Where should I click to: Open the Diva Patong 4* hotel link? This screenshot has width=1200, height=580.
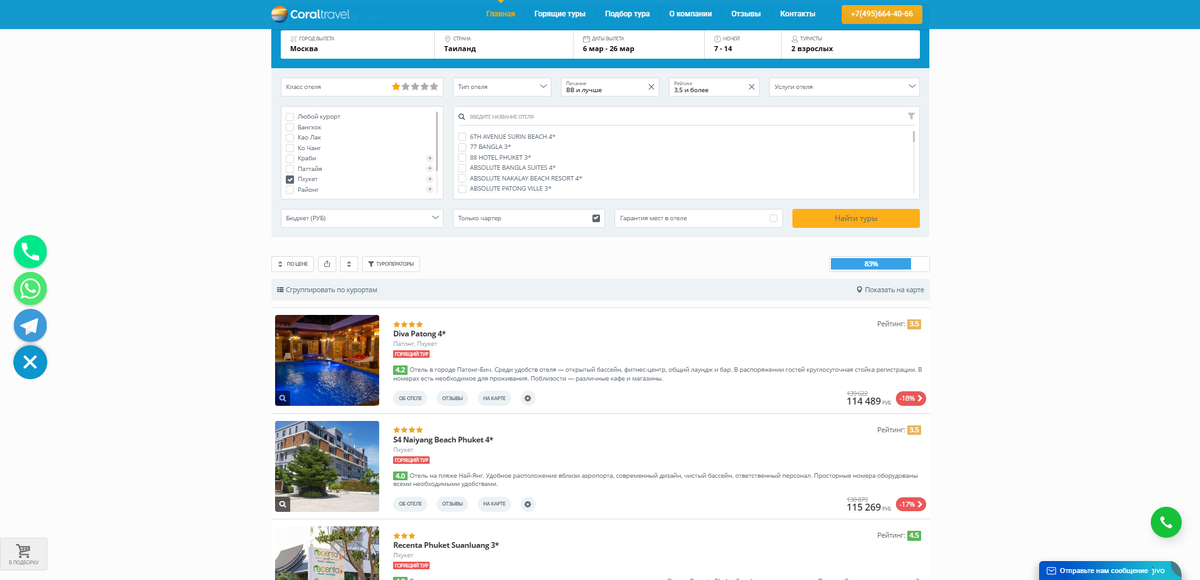click(x=419, y=335)
